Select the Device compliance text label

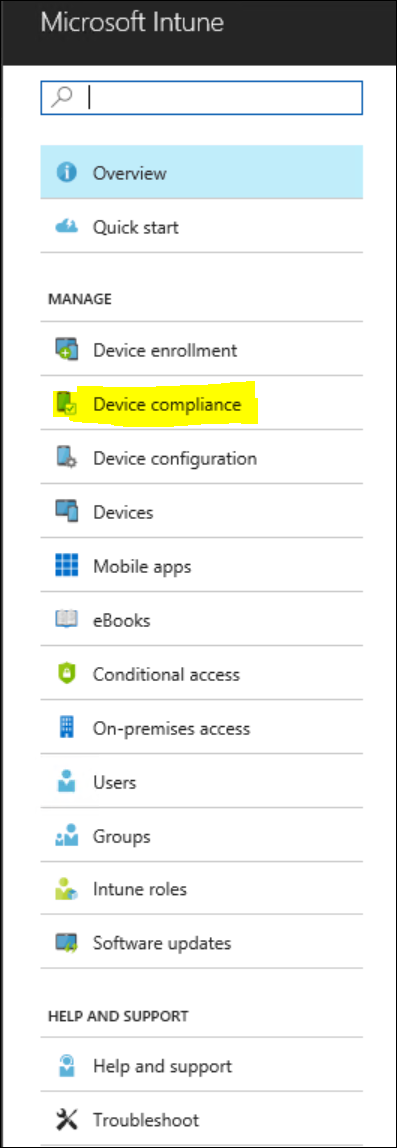167,404
